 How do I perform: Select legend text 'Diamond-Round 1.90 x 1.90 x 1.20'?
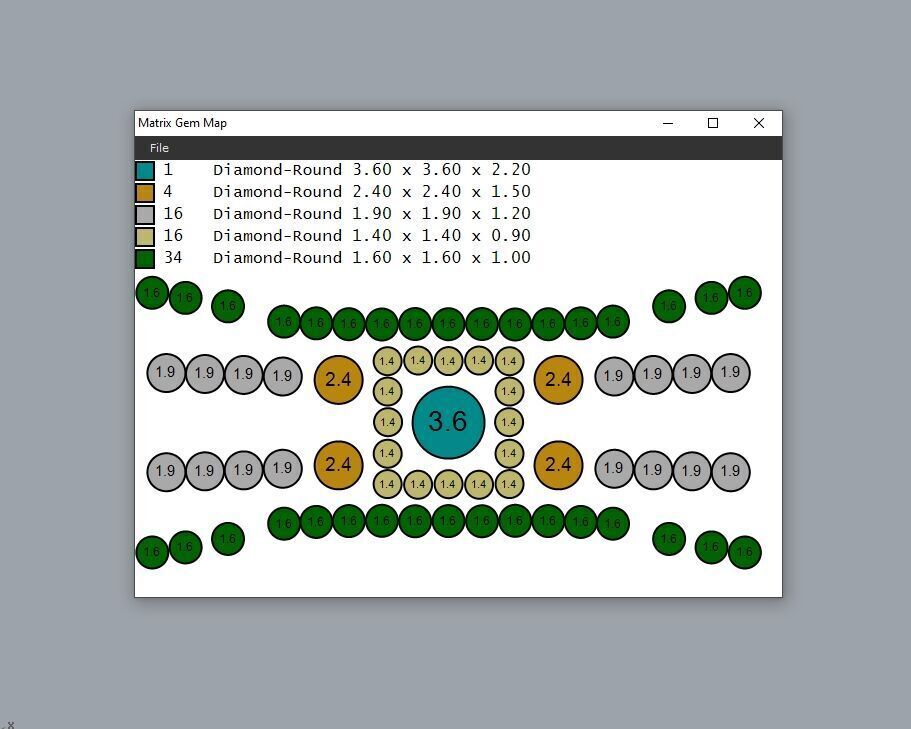point(372,214)
